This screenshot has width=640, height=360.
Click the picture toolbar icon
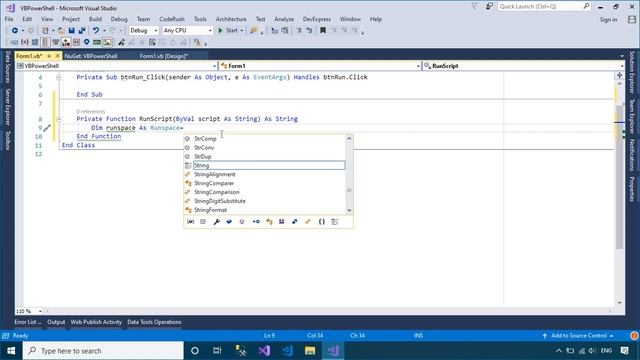click(107, 42)
